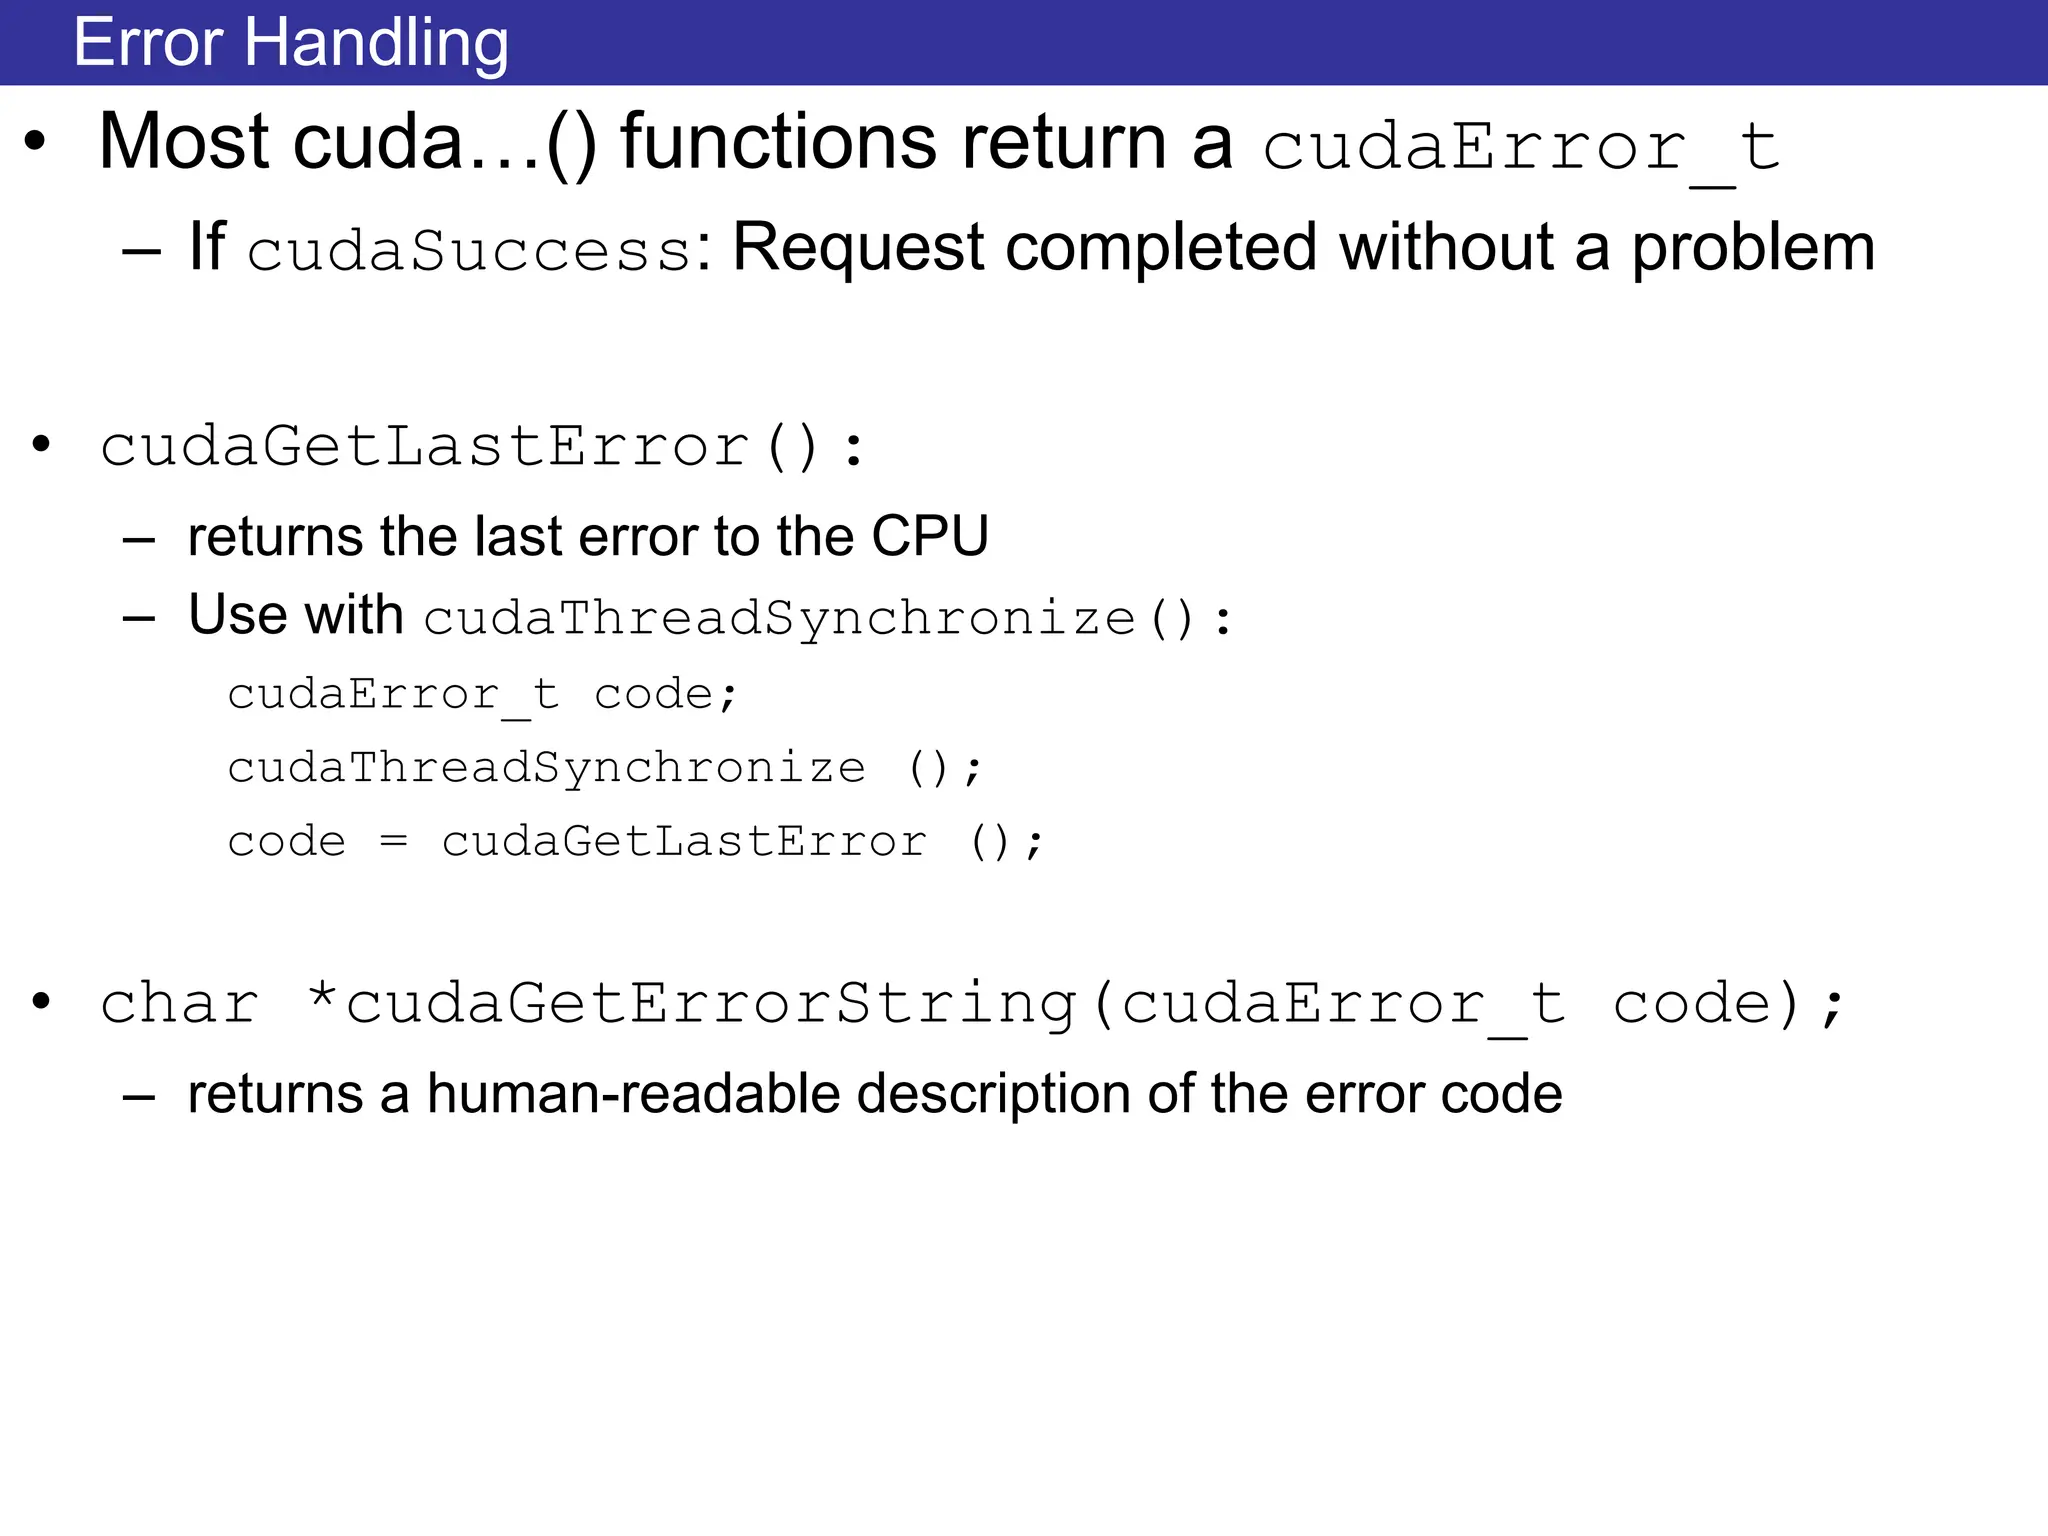Click the code line 'code = cudaGetLastError ();'
This screenshot has height=1536, width=2048.
click(x=635, y=841)
